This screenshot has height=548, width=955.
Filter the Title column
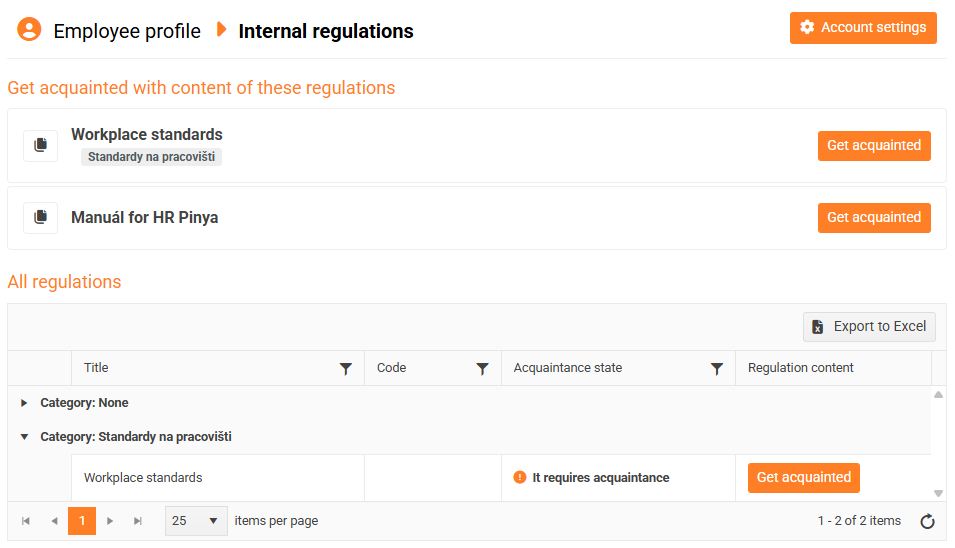tap(346, 369)
